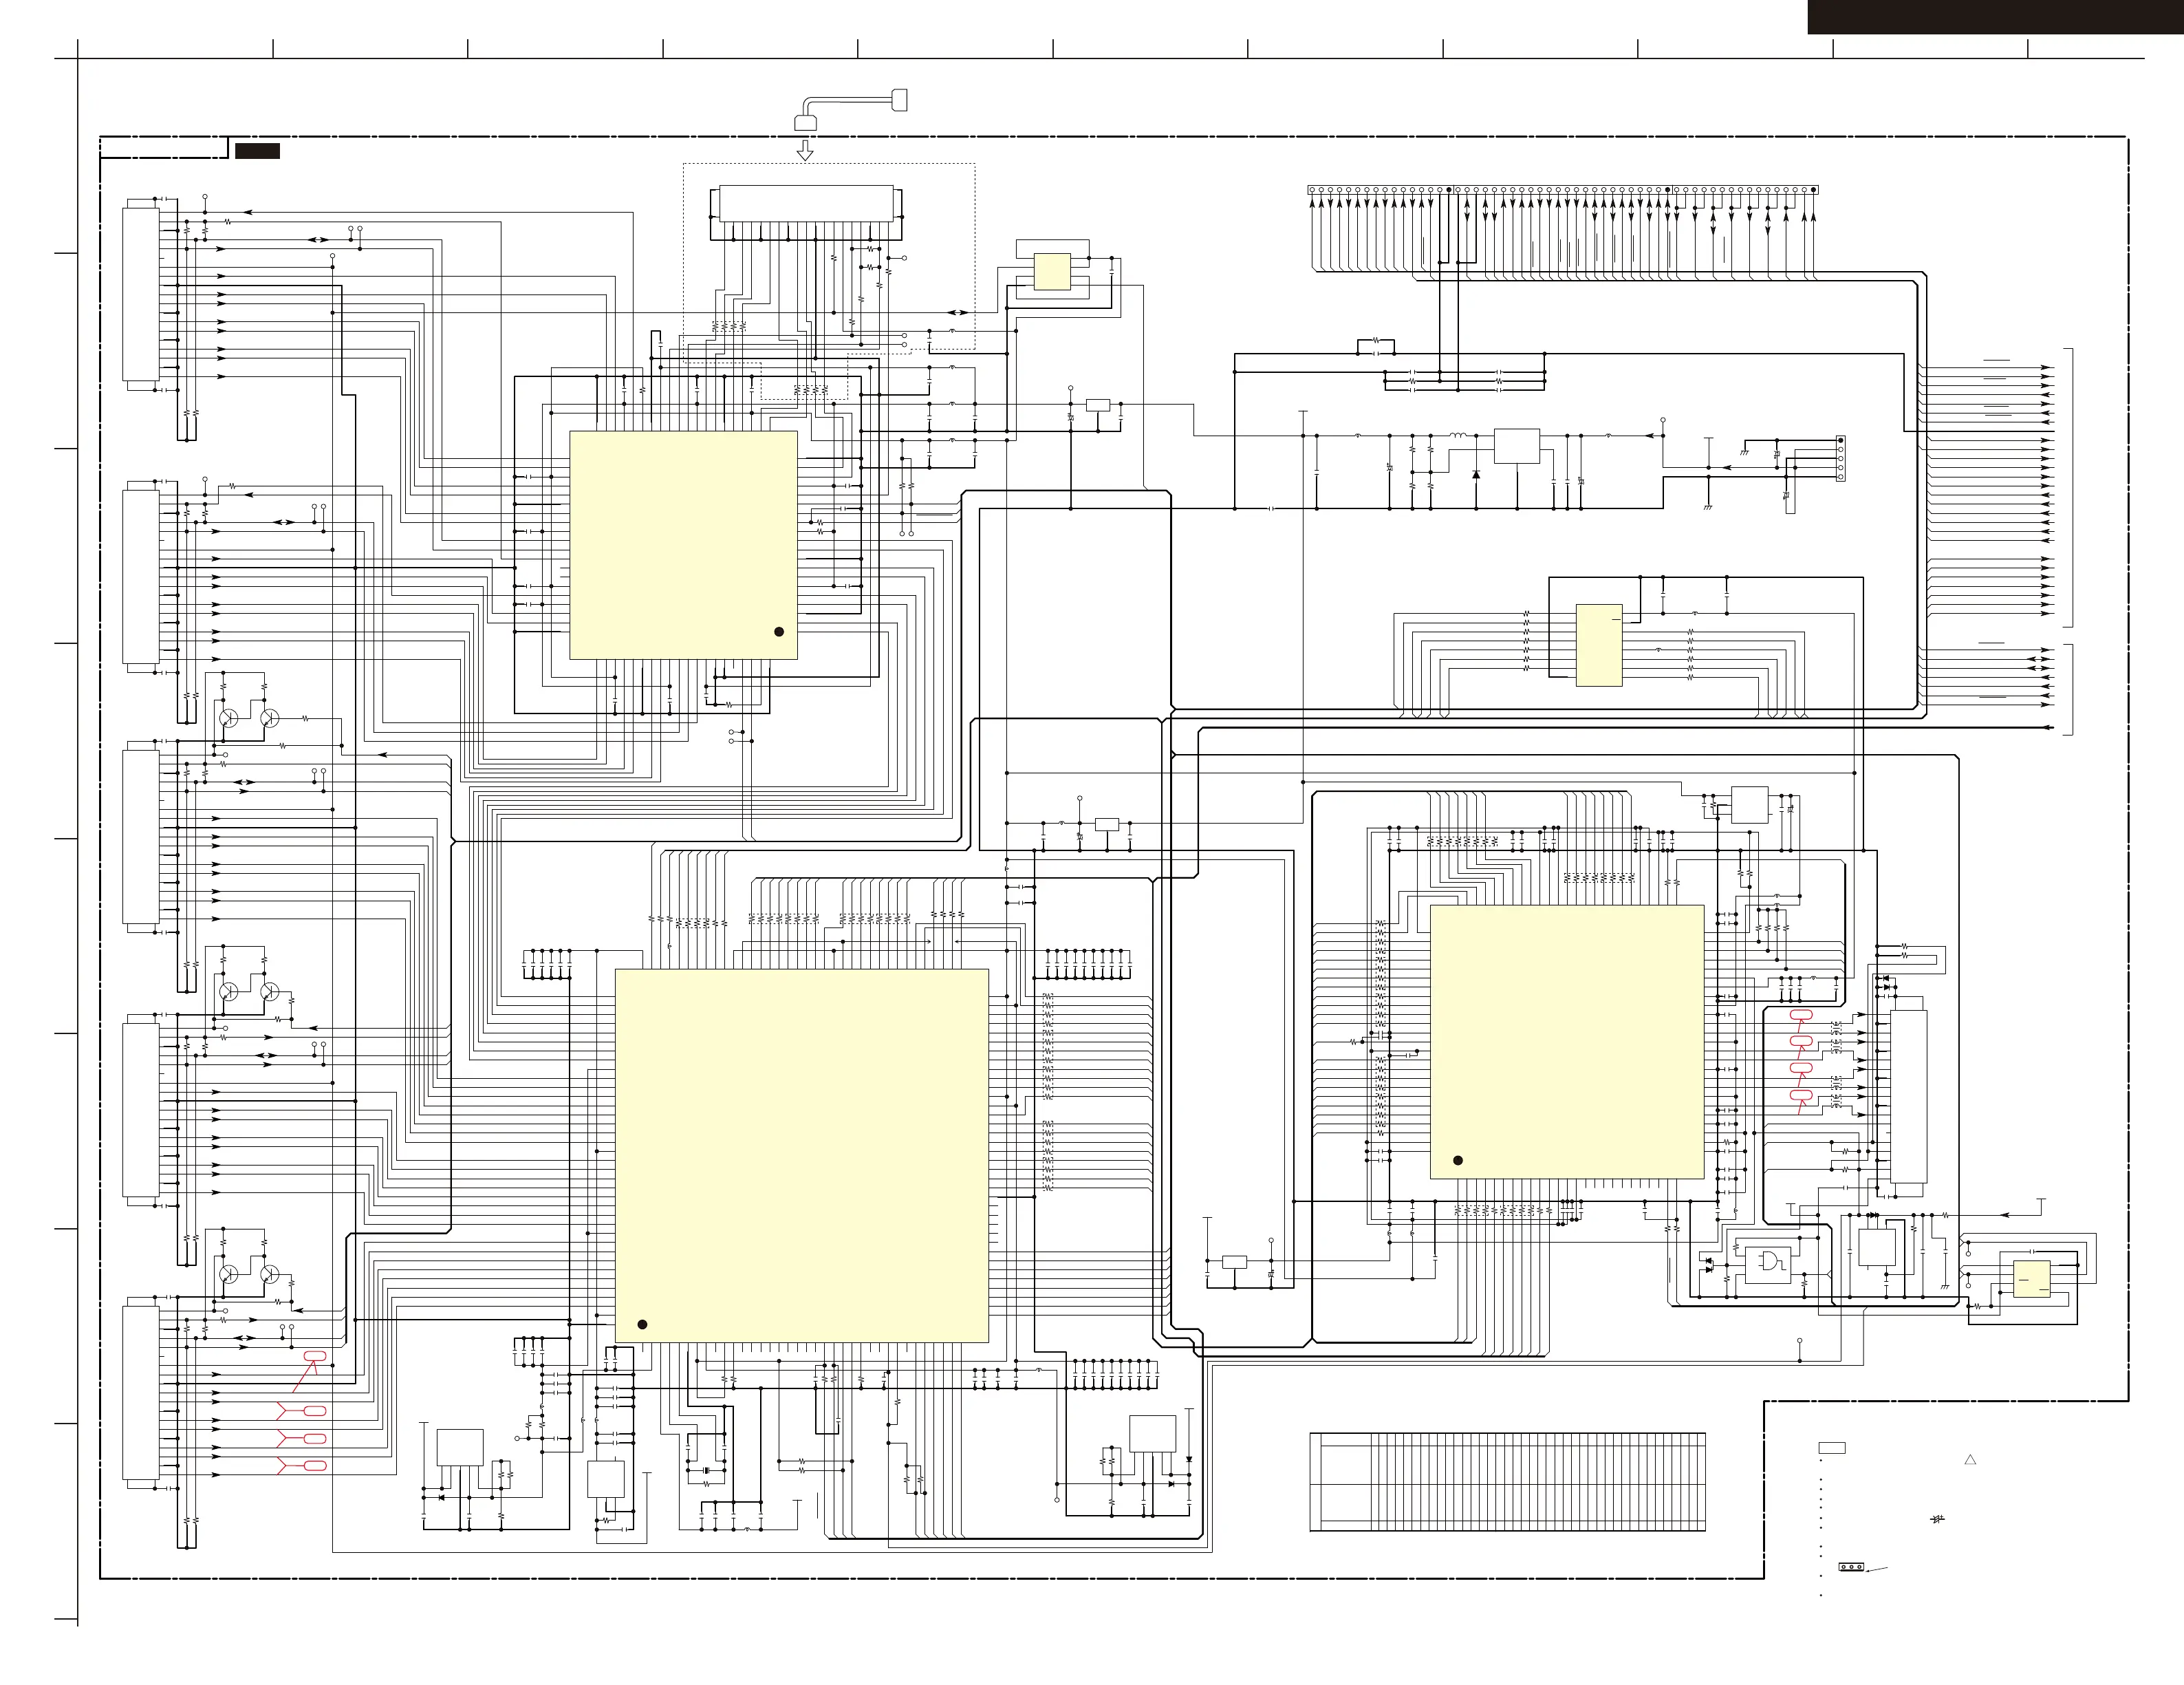Click the small empty rectangle in the legend
This screenshot has width=2184, height=1685.
tap(1832, 1448)
